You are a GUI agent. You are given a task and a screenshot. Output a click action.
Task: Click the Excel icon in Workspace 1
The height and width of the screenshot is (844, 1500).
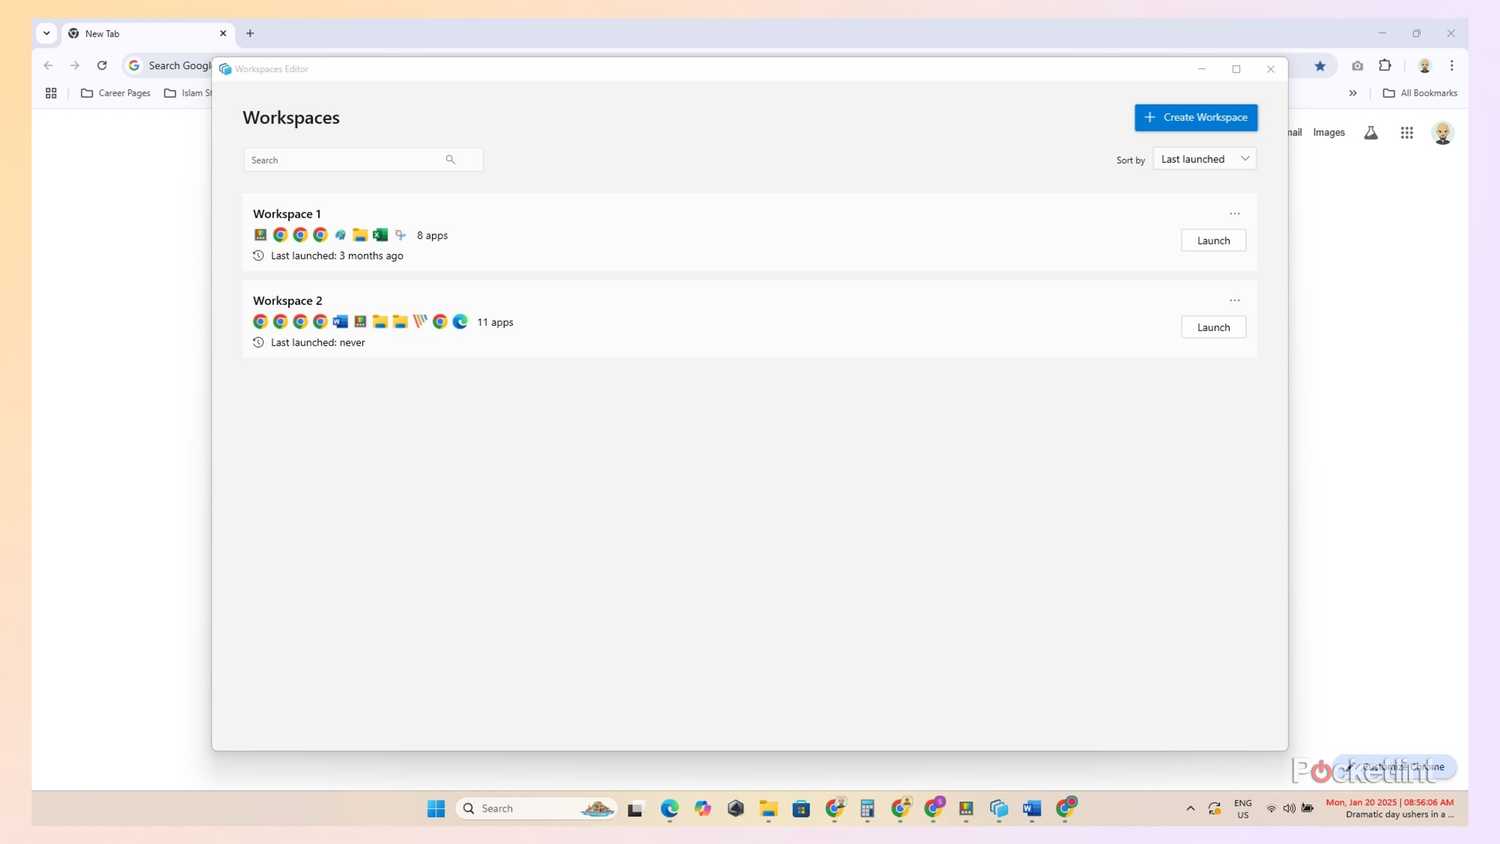coord(380,236)
